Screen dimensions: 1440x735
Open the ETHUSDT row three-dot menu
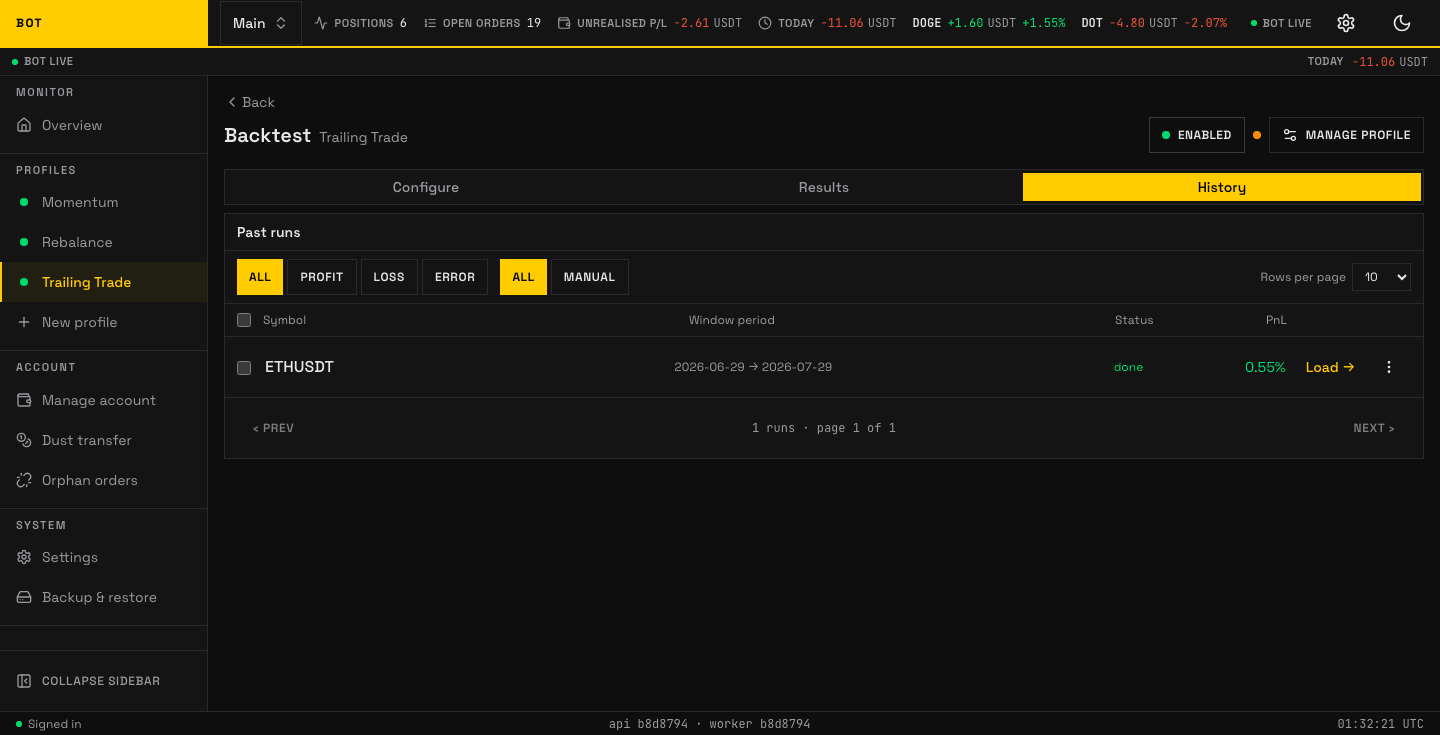pos(1388,367)
